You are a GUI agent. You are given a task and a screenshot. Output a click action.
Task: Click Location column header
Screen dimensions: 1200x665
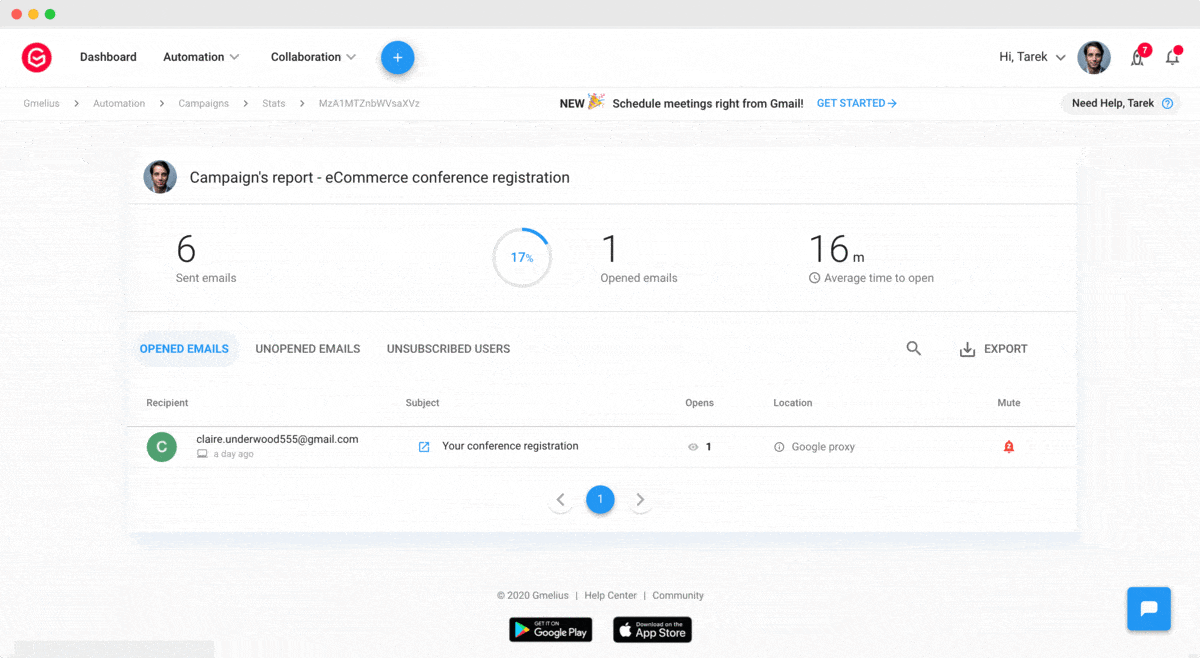pos(792,403)
